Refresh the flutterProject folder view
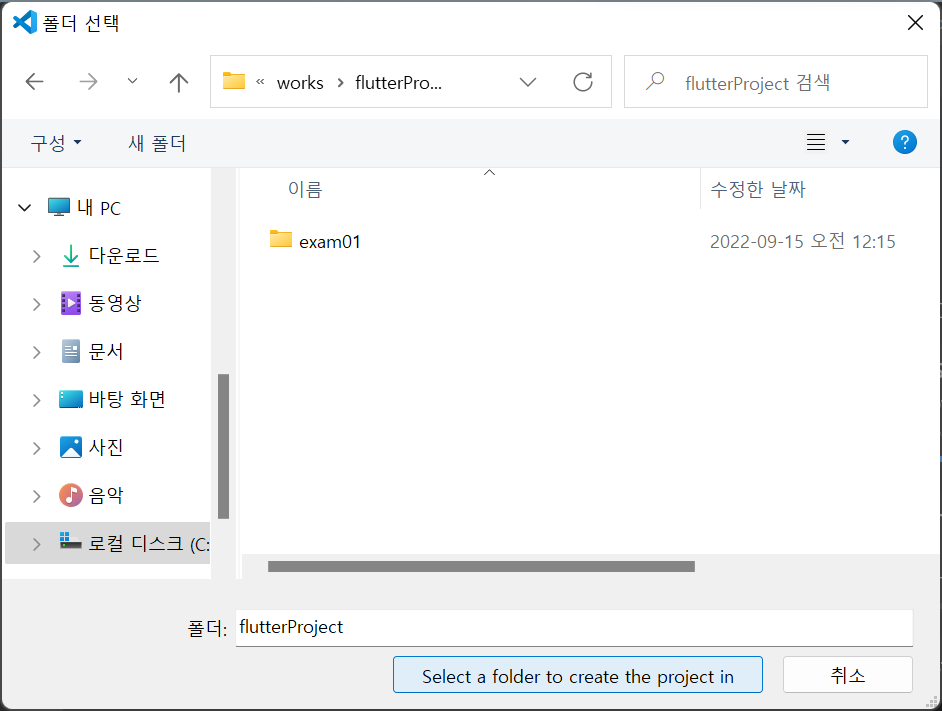942x711 pixels. [x=583, y=82]
